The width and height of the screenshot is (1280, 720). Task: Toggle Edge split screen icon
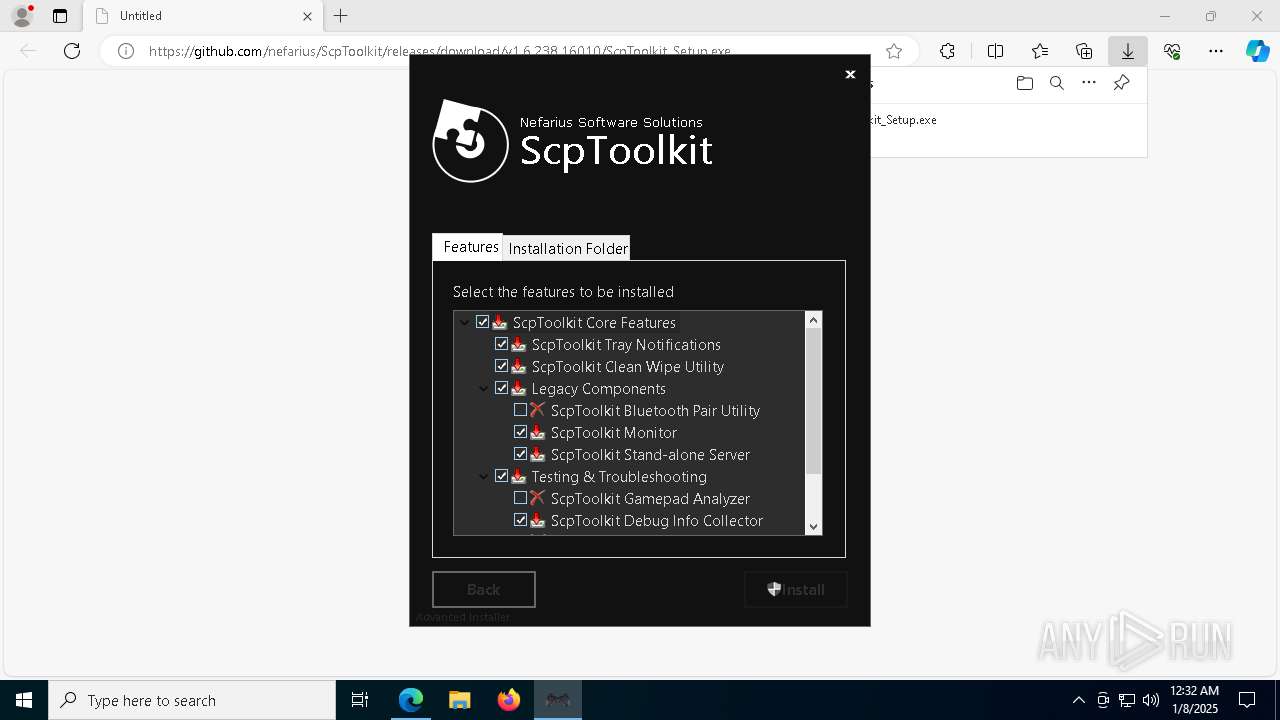pyautogui.click(x=995, y=51)
